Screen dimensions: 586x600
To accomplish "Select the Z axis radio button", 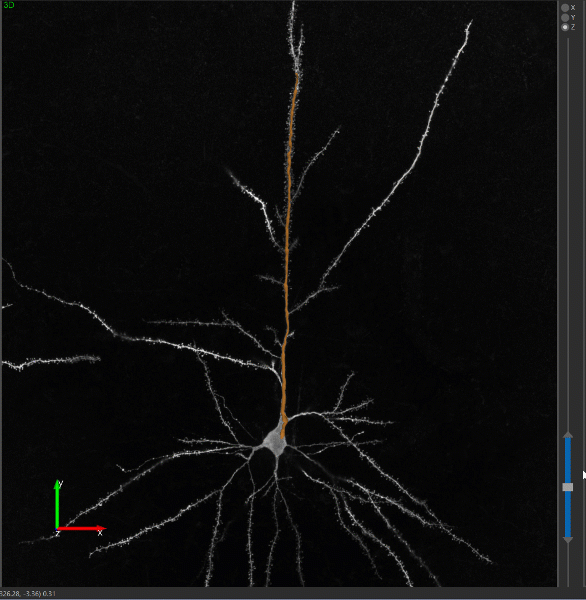I will (x=565, y=27).
